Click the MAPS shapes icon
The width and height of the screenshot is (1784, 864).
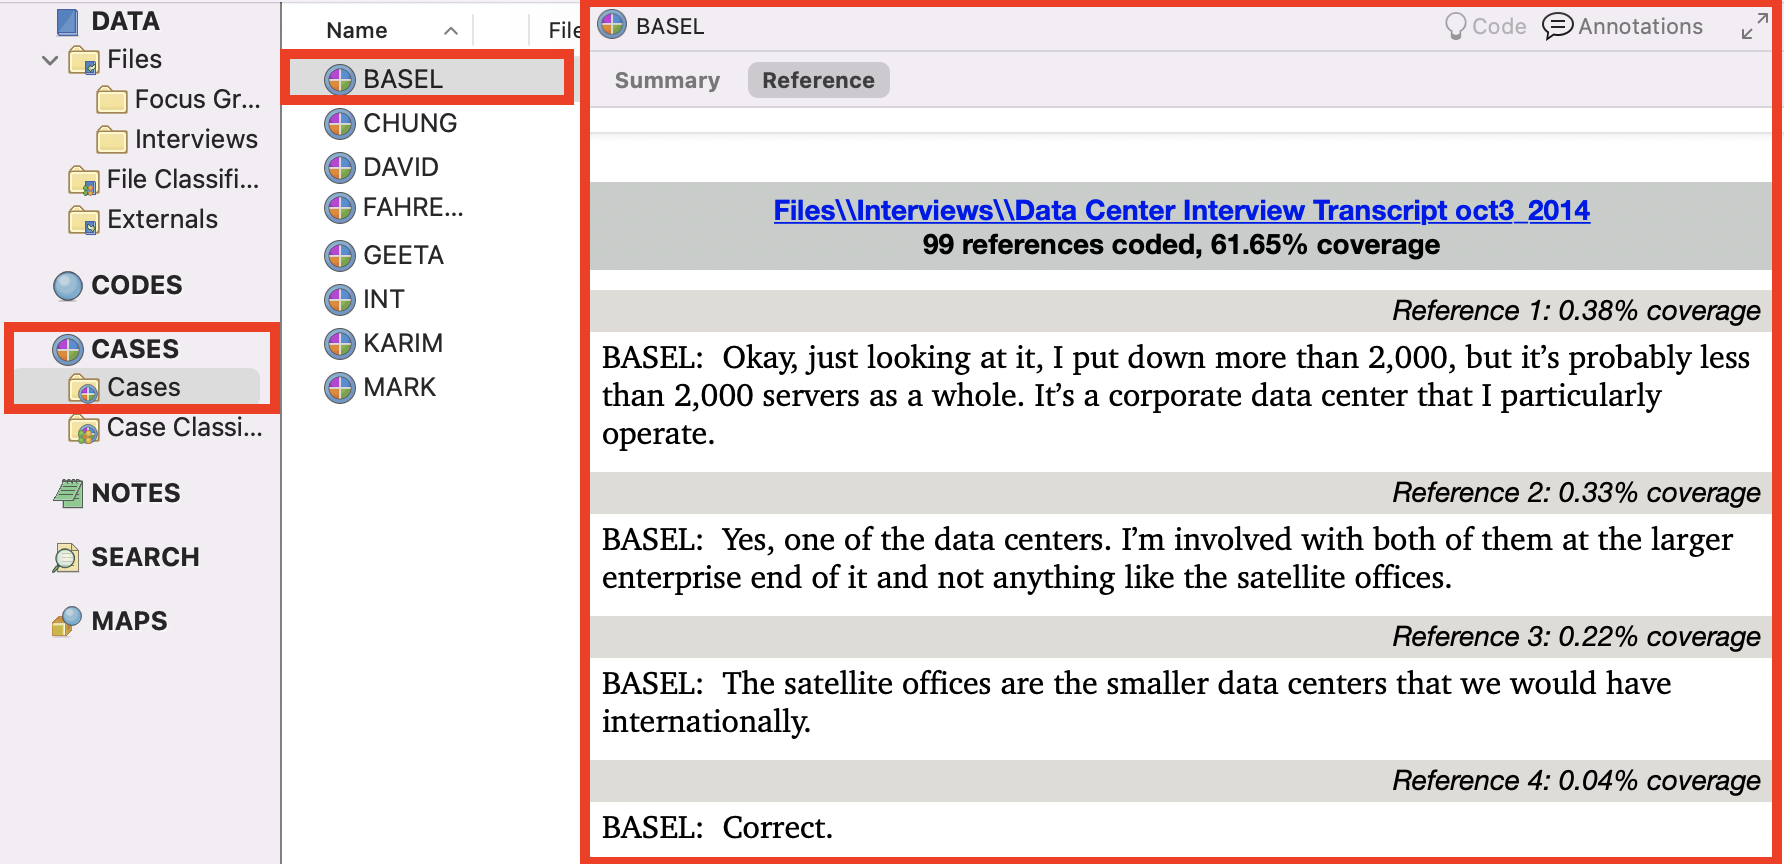66,621
